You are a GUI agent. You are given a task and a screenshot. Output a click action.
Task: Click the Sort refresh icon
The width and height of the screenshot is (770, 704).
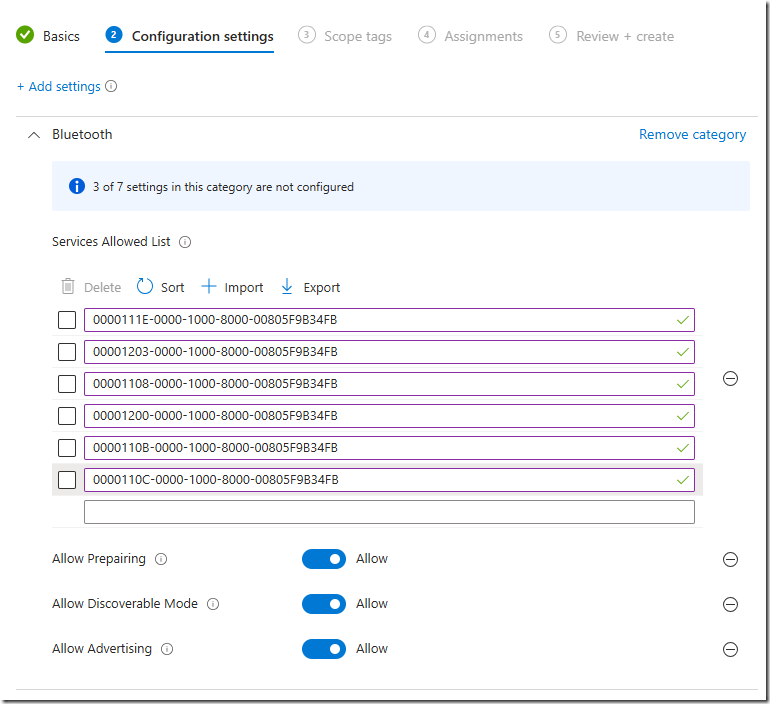145,286
